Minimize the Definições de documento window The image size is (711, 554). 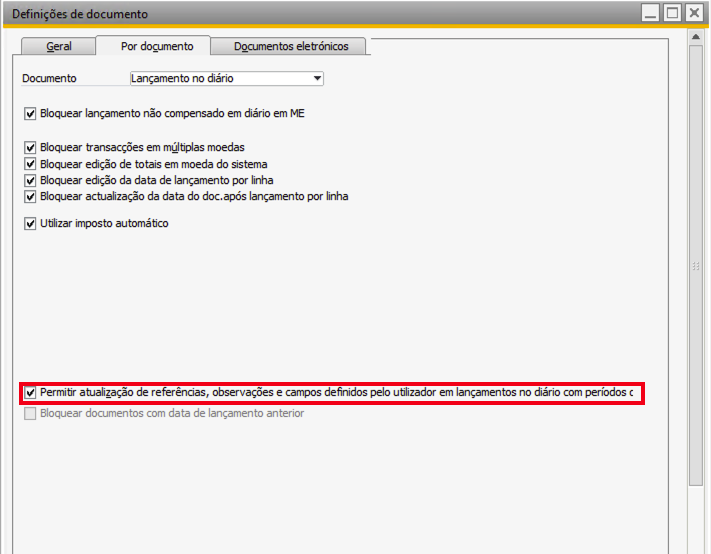click(x=650, y=14)
